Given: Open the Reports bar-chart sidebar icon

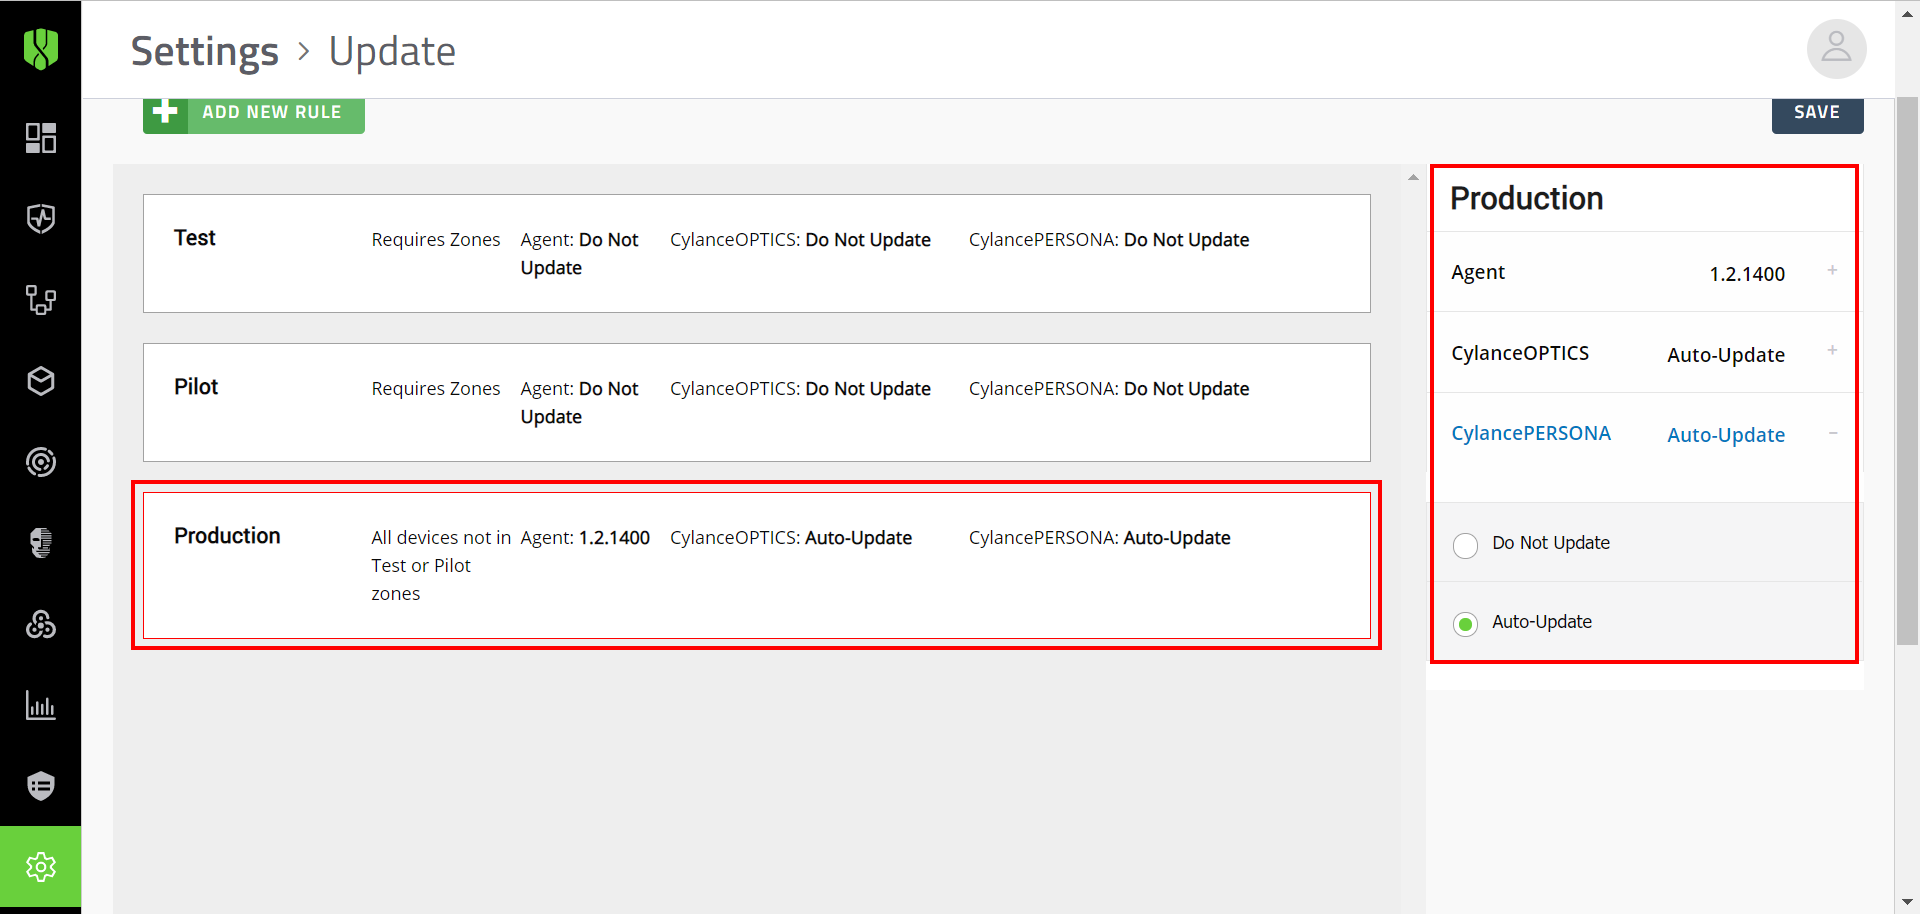Looking at the screenshot, I should pyautogui.click(x=41, y=705).
